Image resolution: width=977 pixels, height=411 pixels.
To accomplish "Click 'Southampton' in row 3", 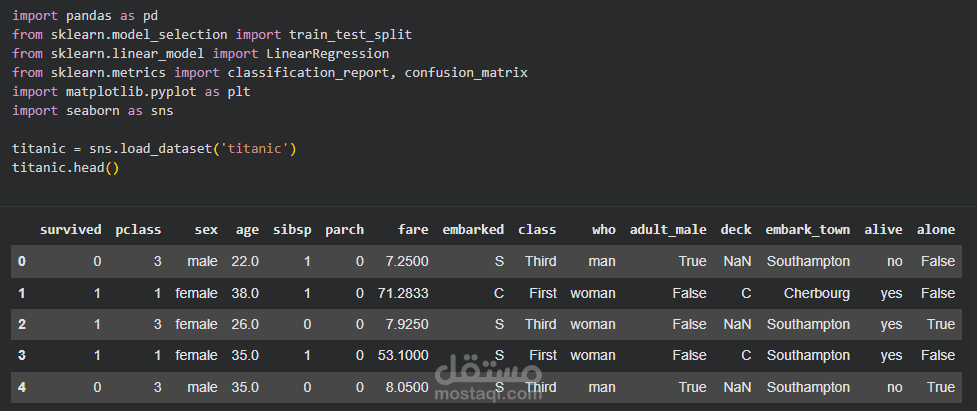I will coord(808,355).
